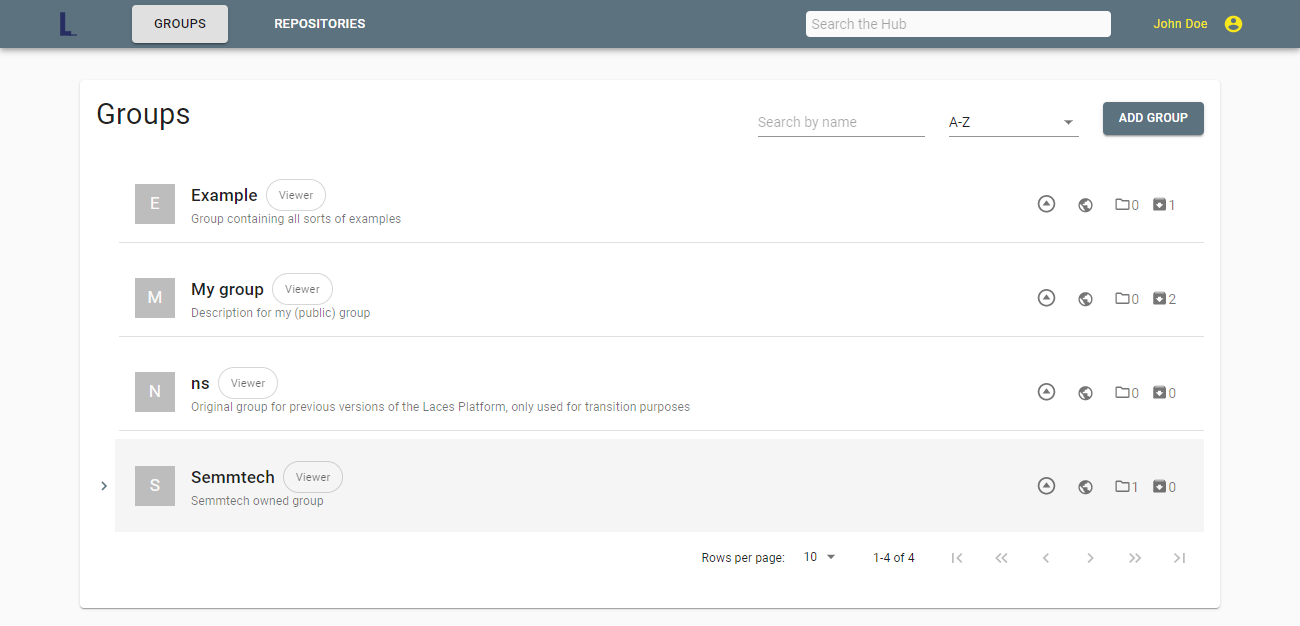The width and height of the screenshot is (1300, 626).
Task: Open the John Doe account avatar icon
Action: pos(1233,24)
